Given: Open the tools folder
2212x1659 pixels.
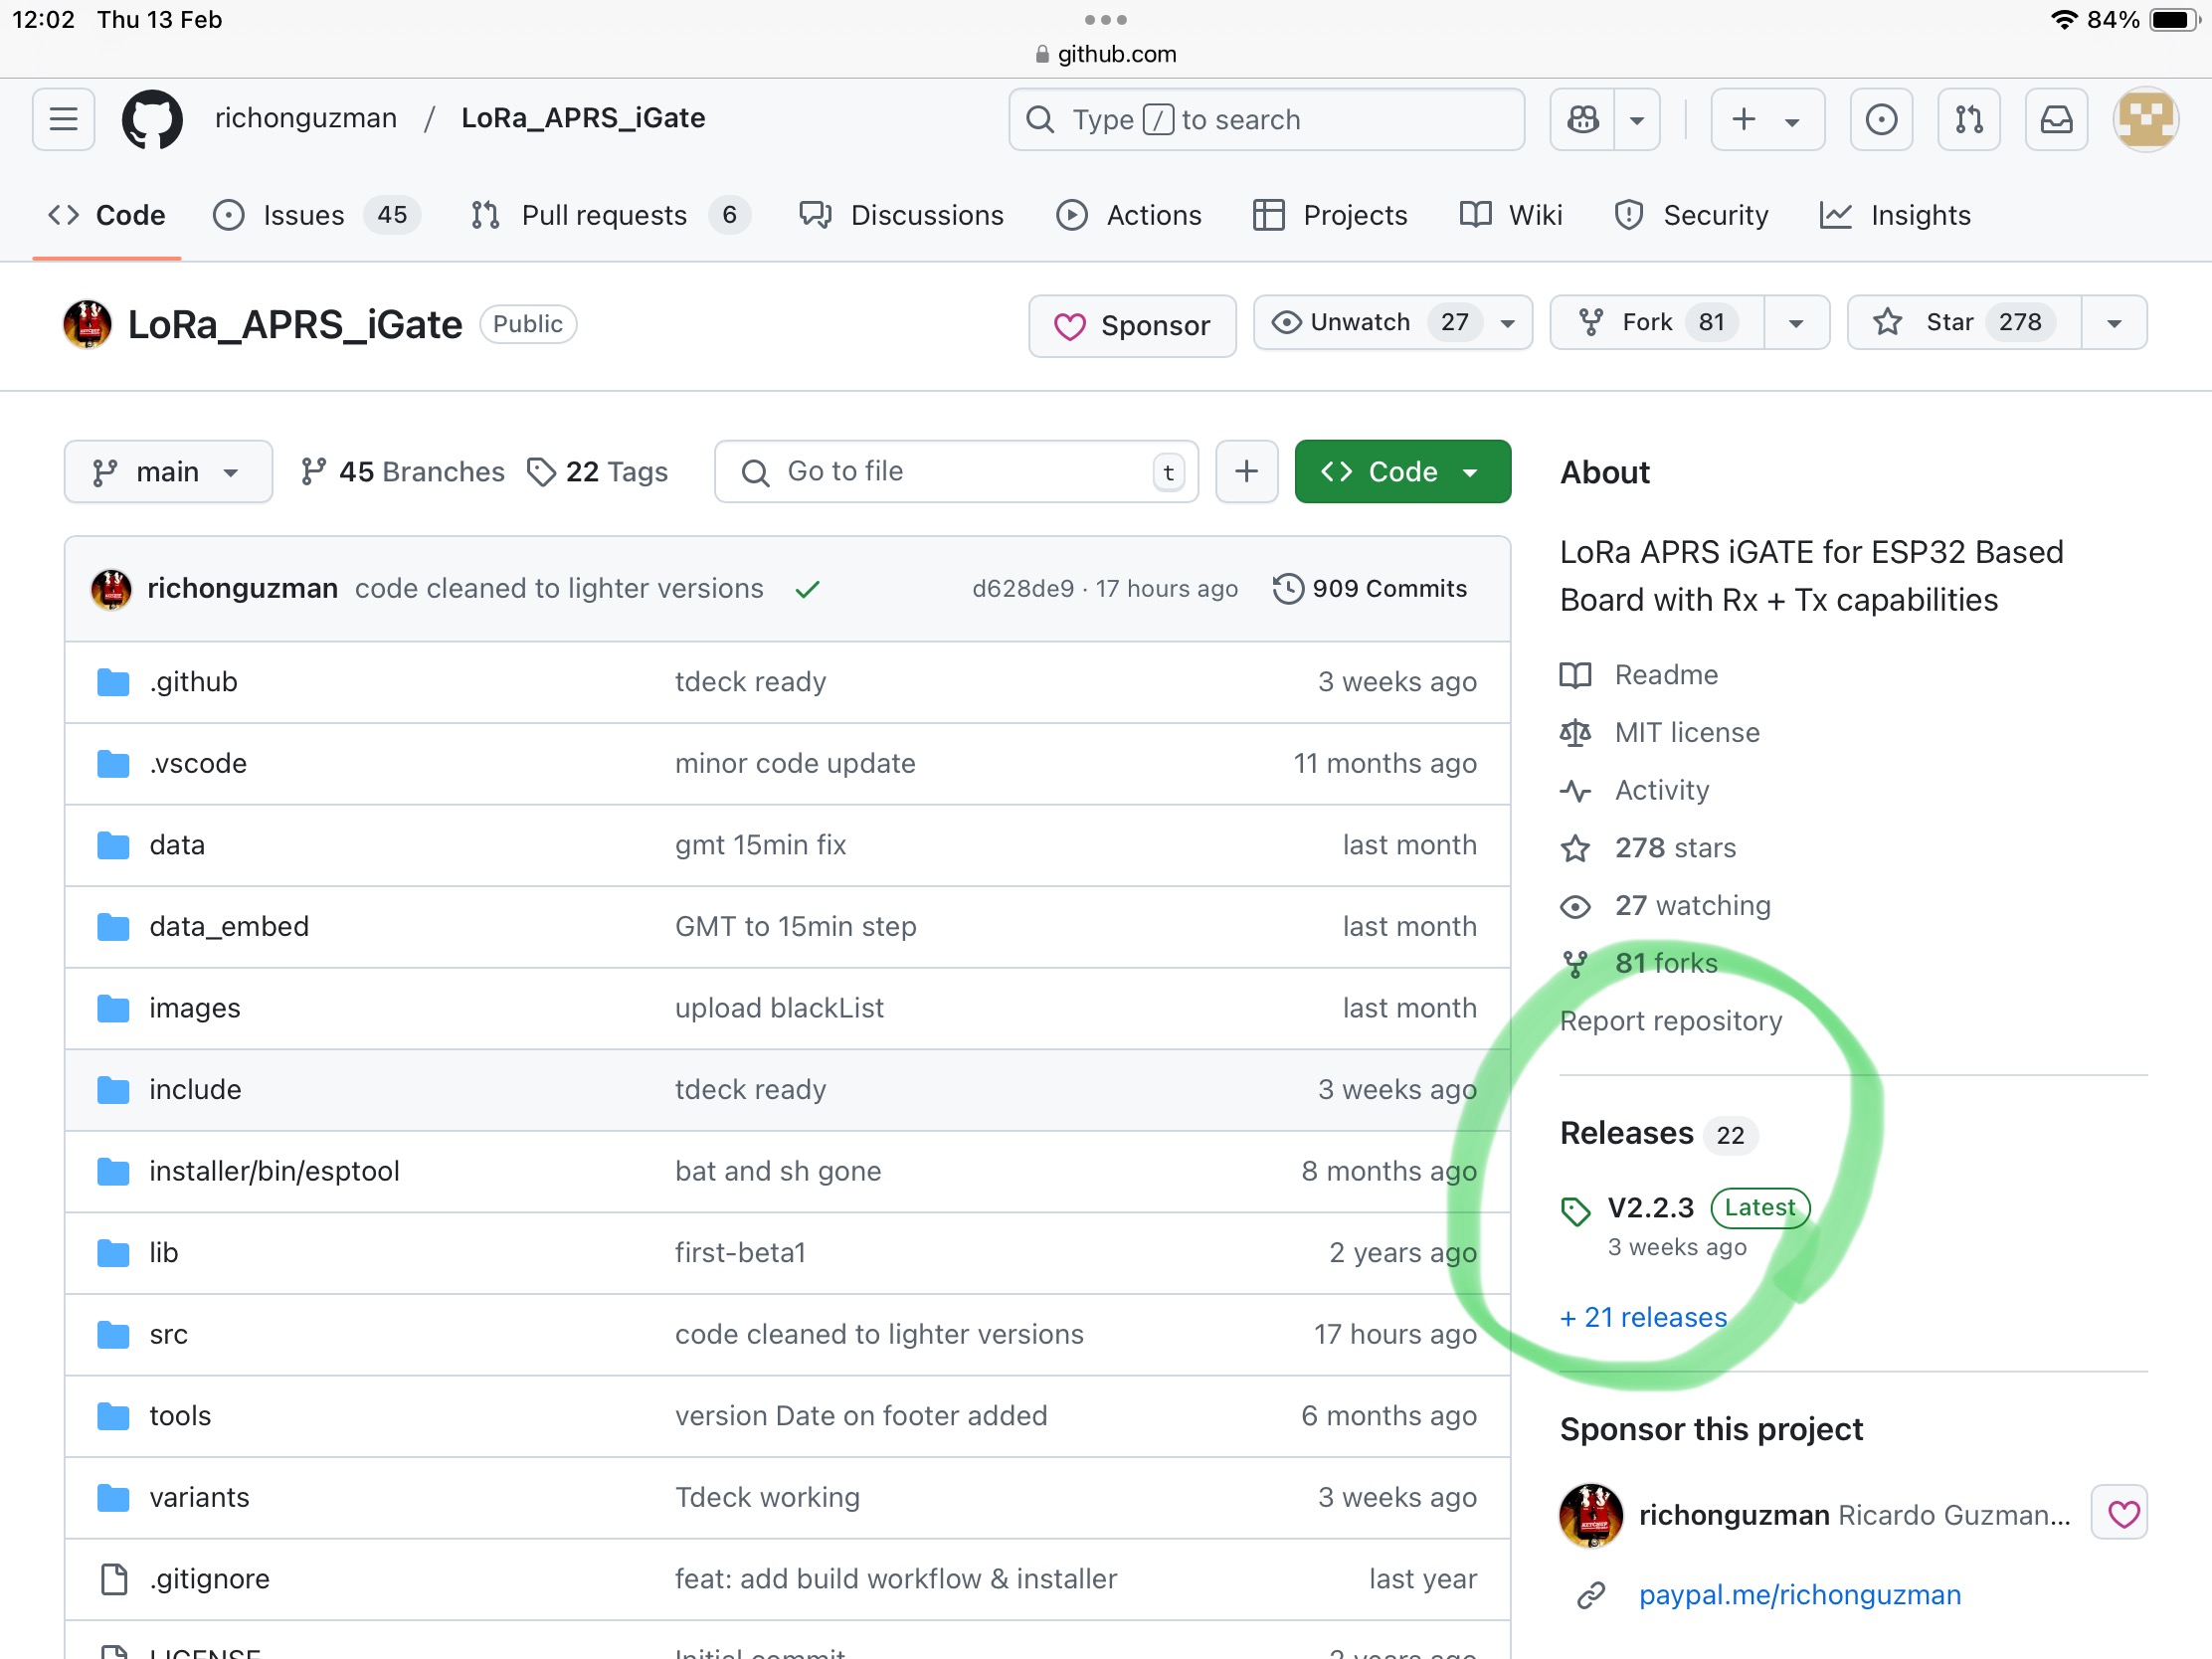Looking at the screenshot, I should pos(180,1415).
